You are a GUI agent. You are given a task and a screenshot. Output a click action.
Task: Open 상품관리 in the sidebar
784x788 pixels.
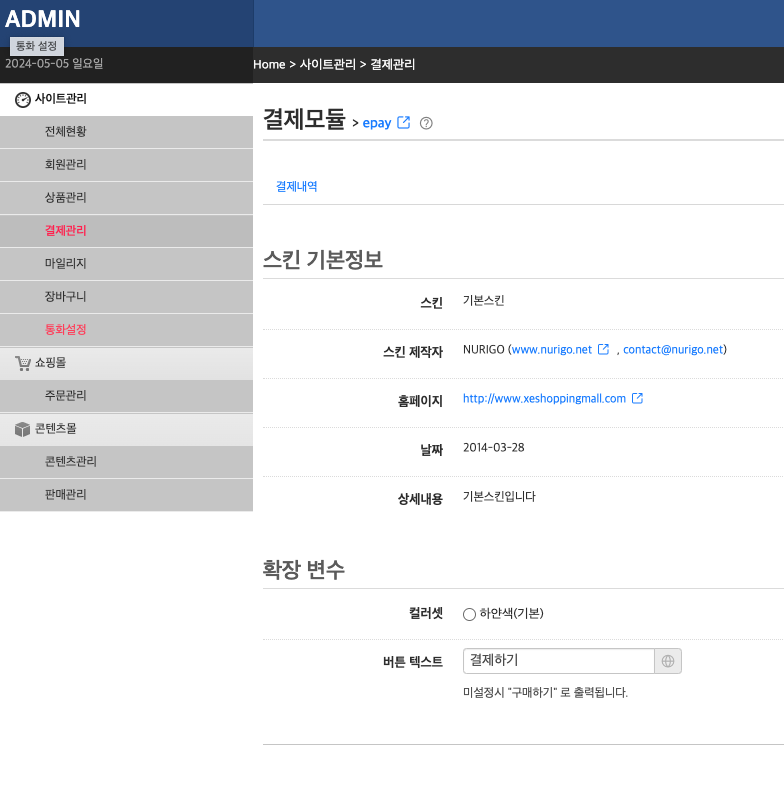coord(126,198)
